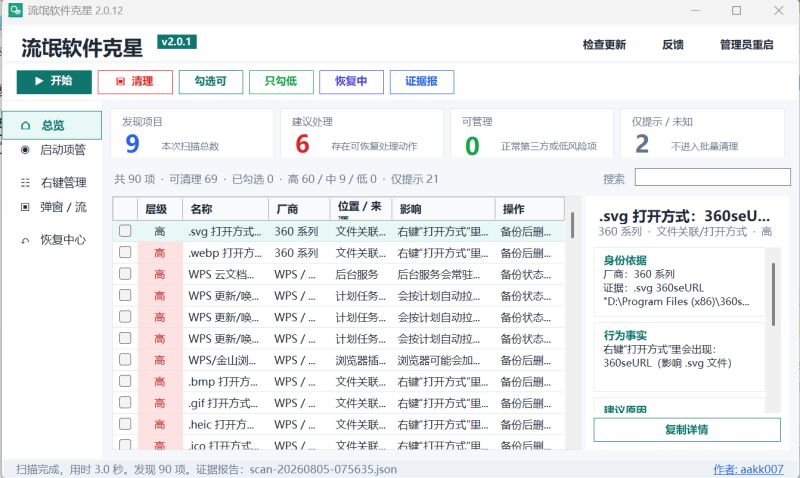Sort by the 操作 column header
The image size is (800, 478).
530,209
